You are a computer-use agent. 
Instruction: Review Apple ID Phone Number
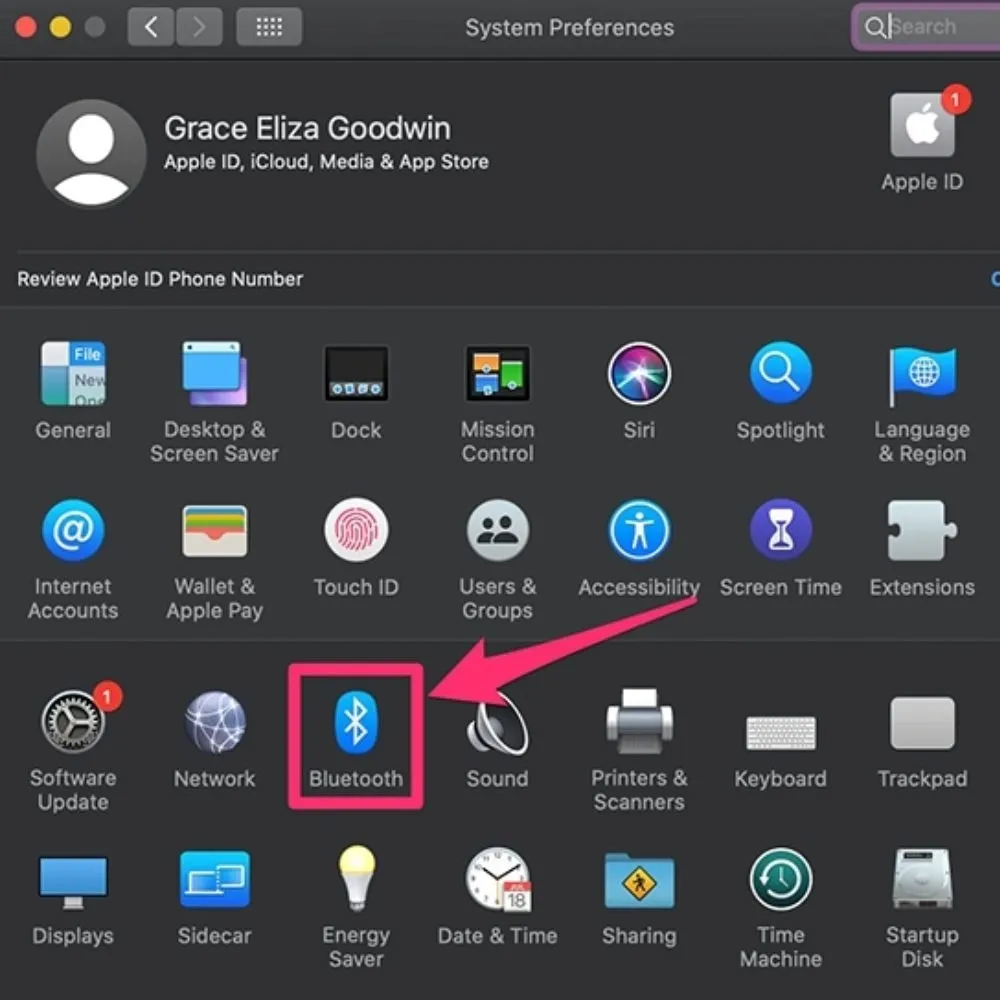(160, 279)
